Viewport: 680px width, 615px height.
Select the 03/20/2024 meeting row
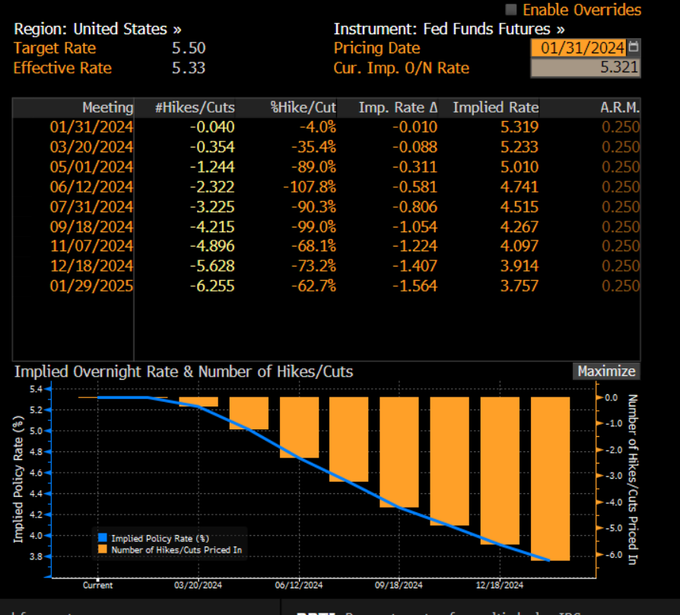pos(327,147)
